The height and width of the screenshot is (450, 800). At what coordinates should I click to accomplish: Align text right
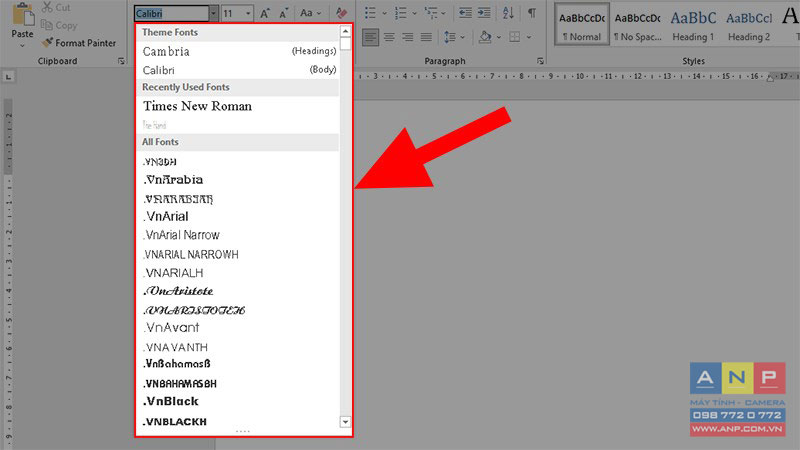point(408,37)
